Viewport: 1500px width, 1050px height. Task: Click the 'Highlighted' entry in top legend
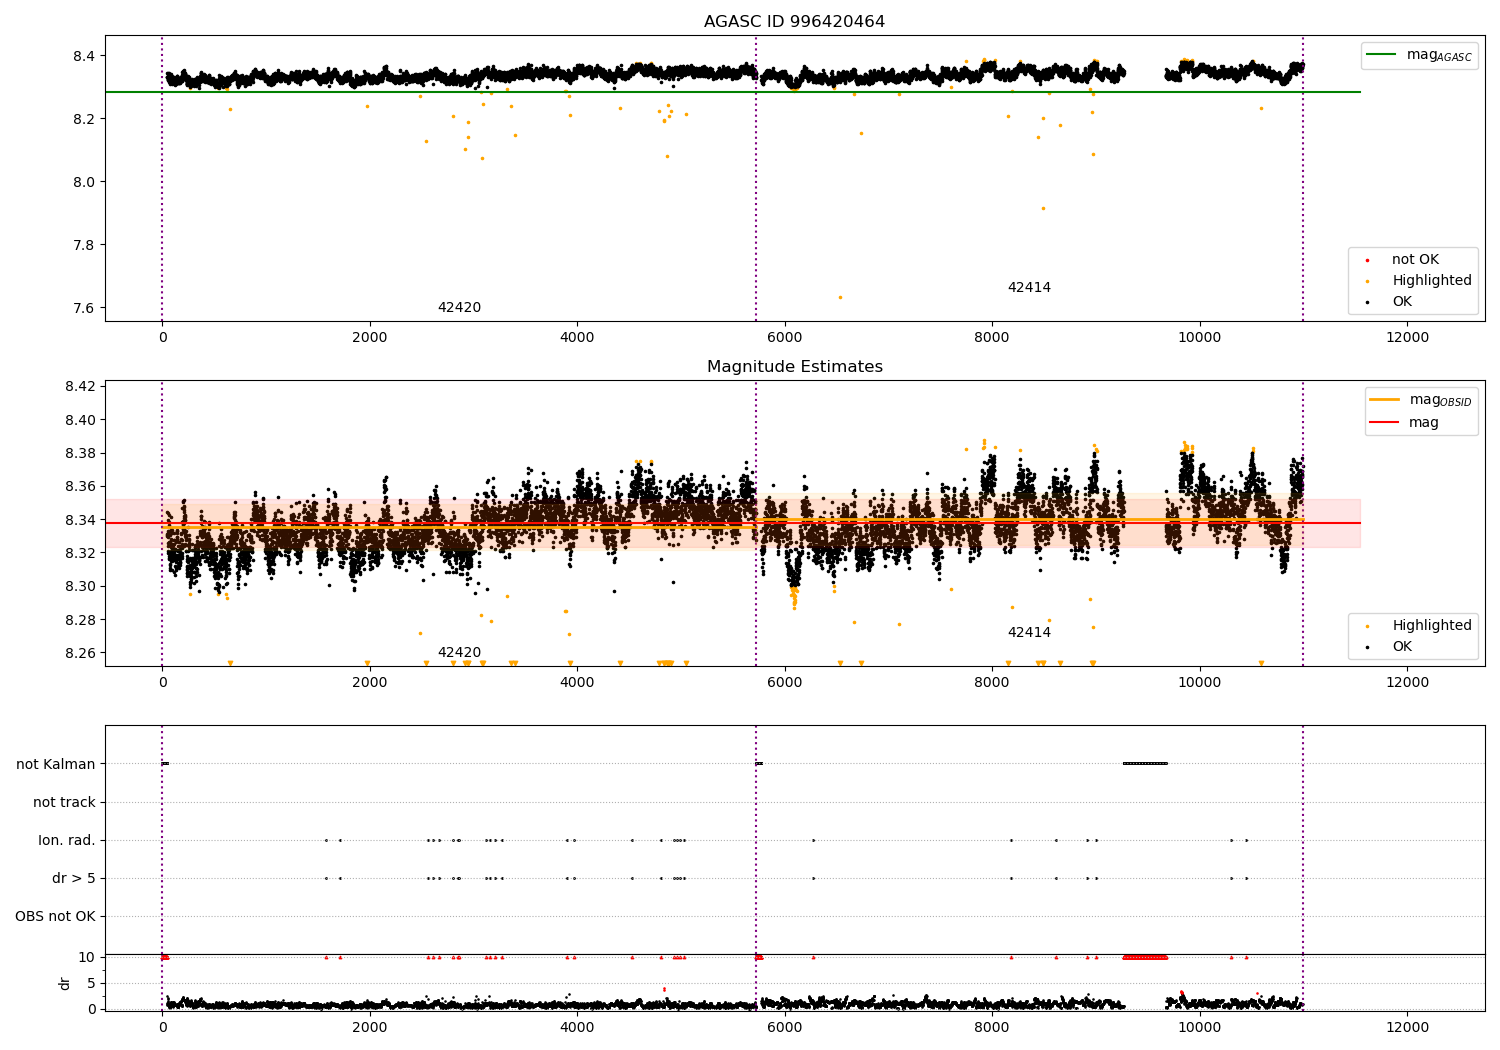(x=1431, y=281)
